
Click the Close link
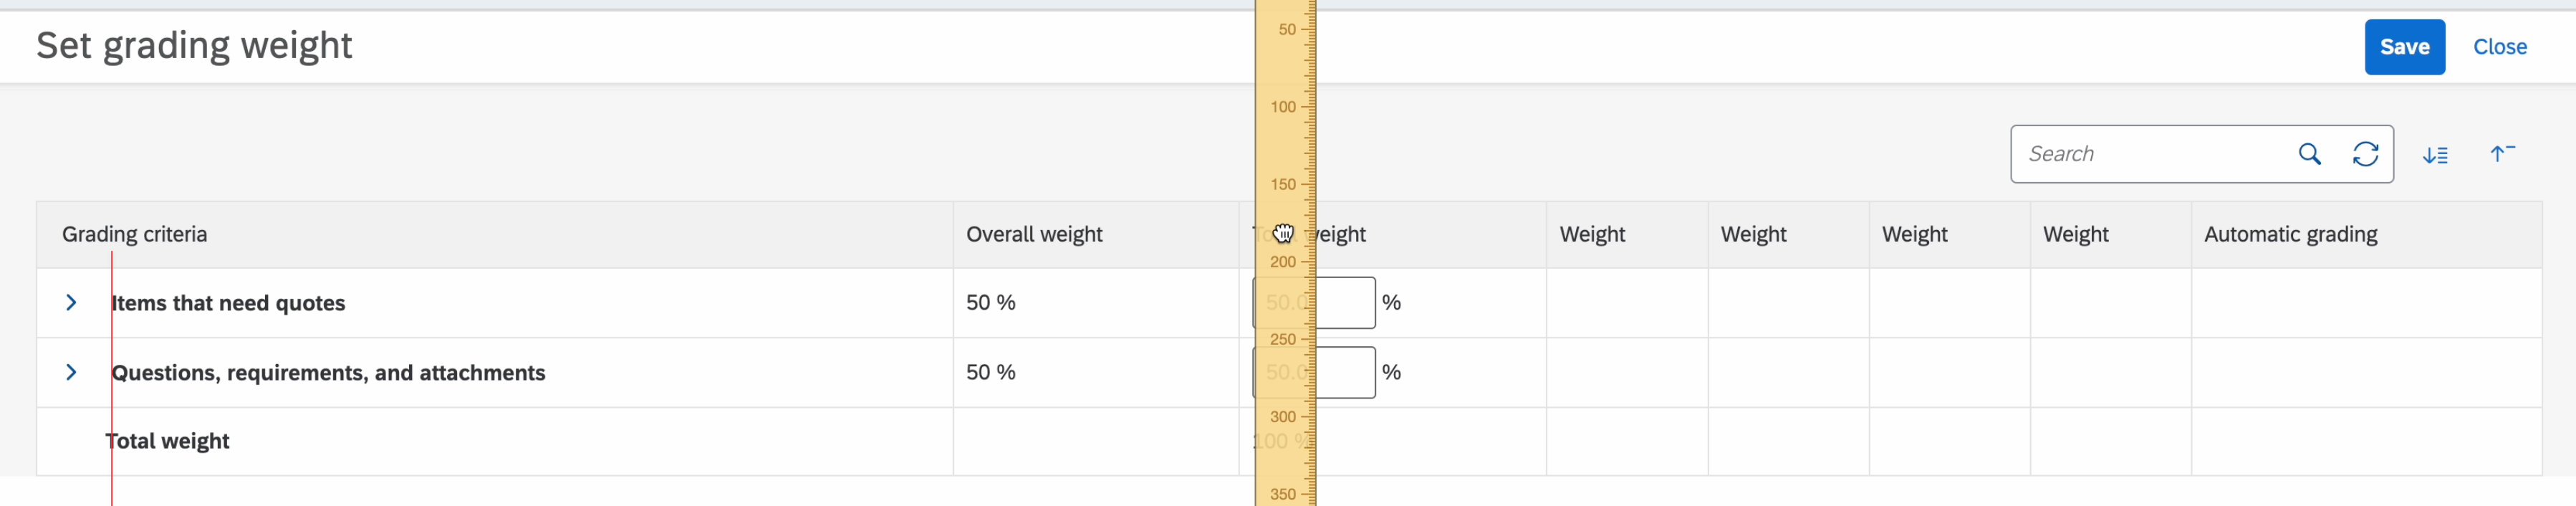[2500, 46]
